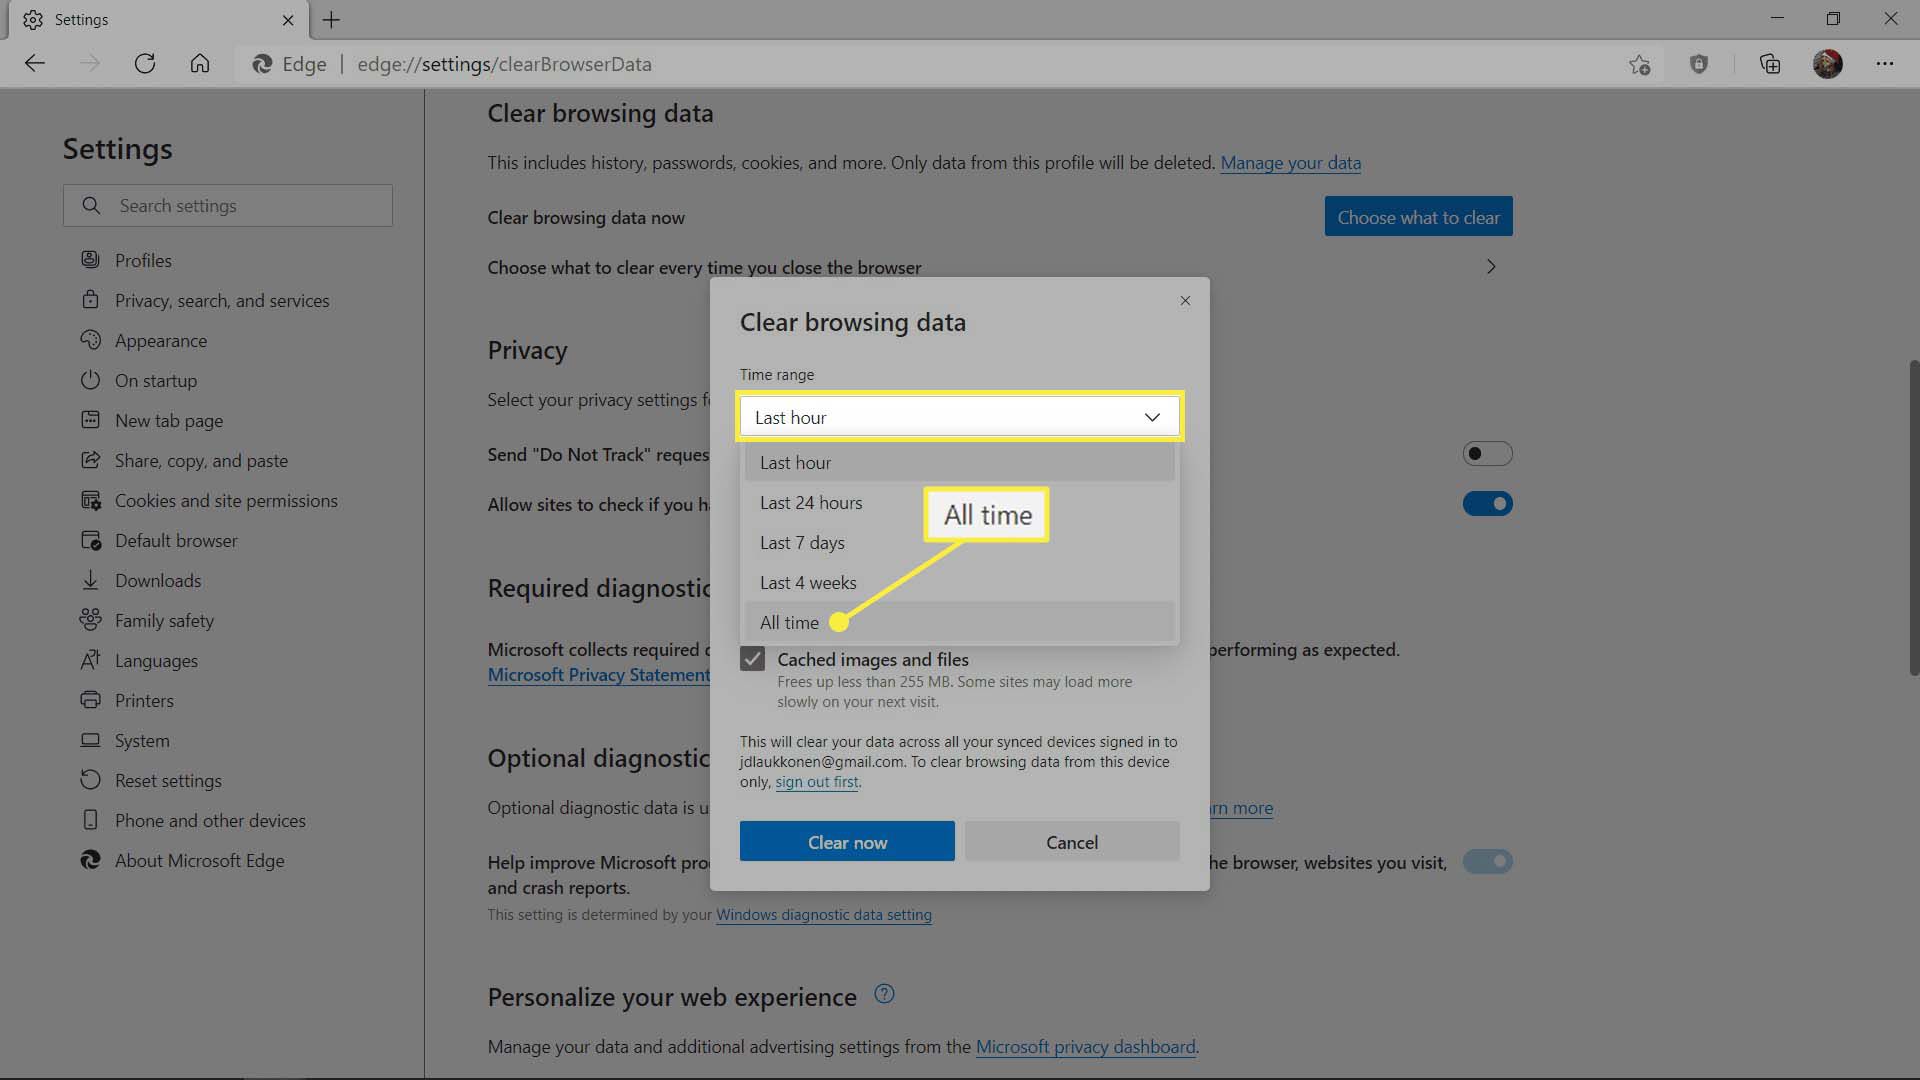Click the Reset settings icon

91,780
